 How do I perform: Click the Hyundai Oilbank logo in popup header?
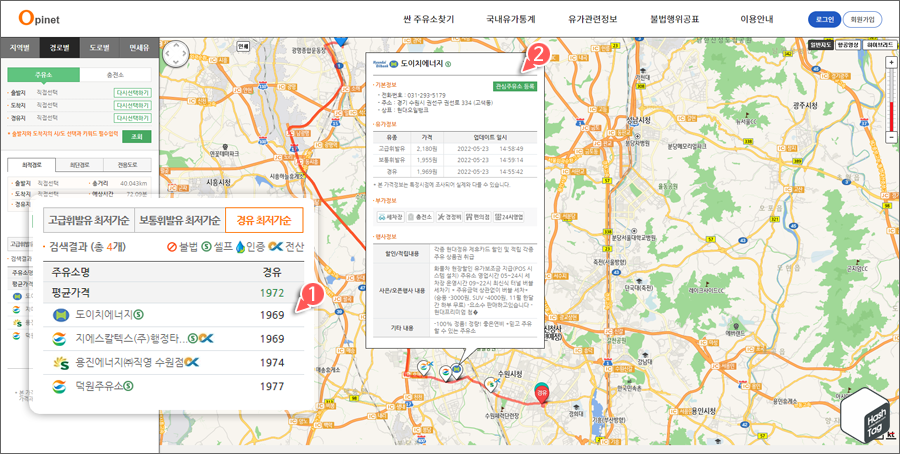point(386,62)
